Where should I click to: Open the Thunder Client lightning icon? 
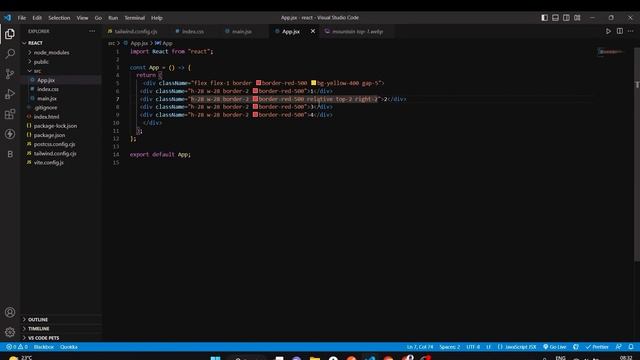point(10,134)
